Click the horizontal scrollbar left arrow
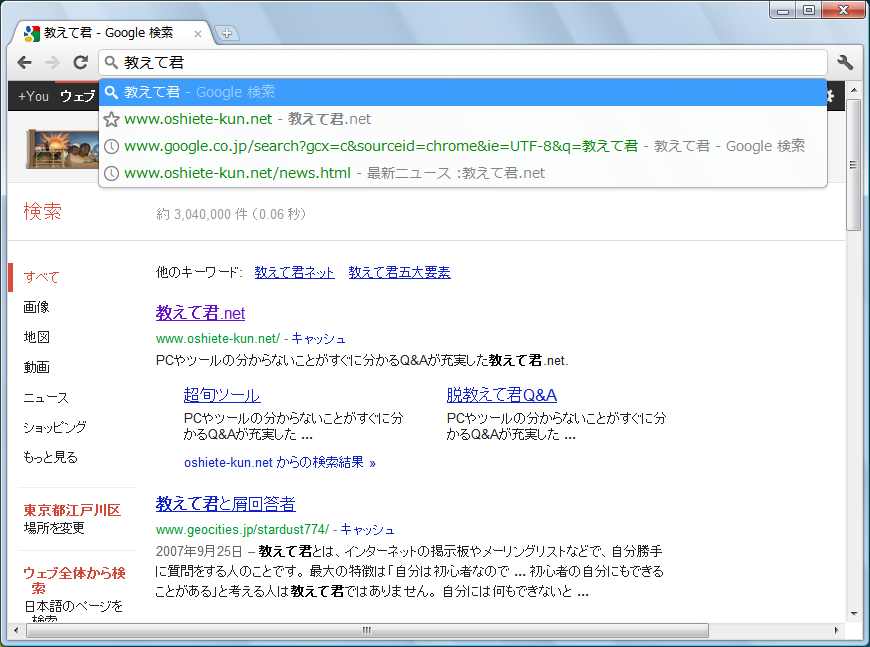Viewport: 870px width, 647px height. click(x=16, y=630)
